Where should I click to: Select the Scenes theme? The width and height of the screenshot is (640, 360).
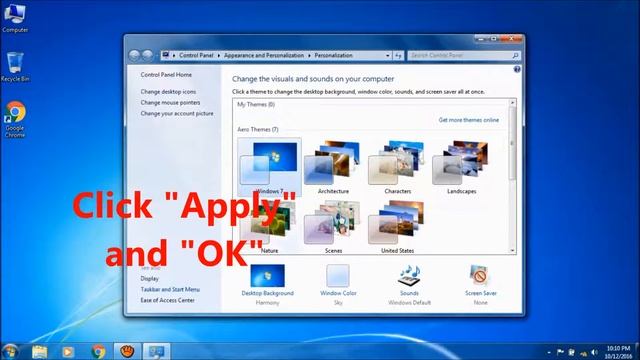(333, 227)
